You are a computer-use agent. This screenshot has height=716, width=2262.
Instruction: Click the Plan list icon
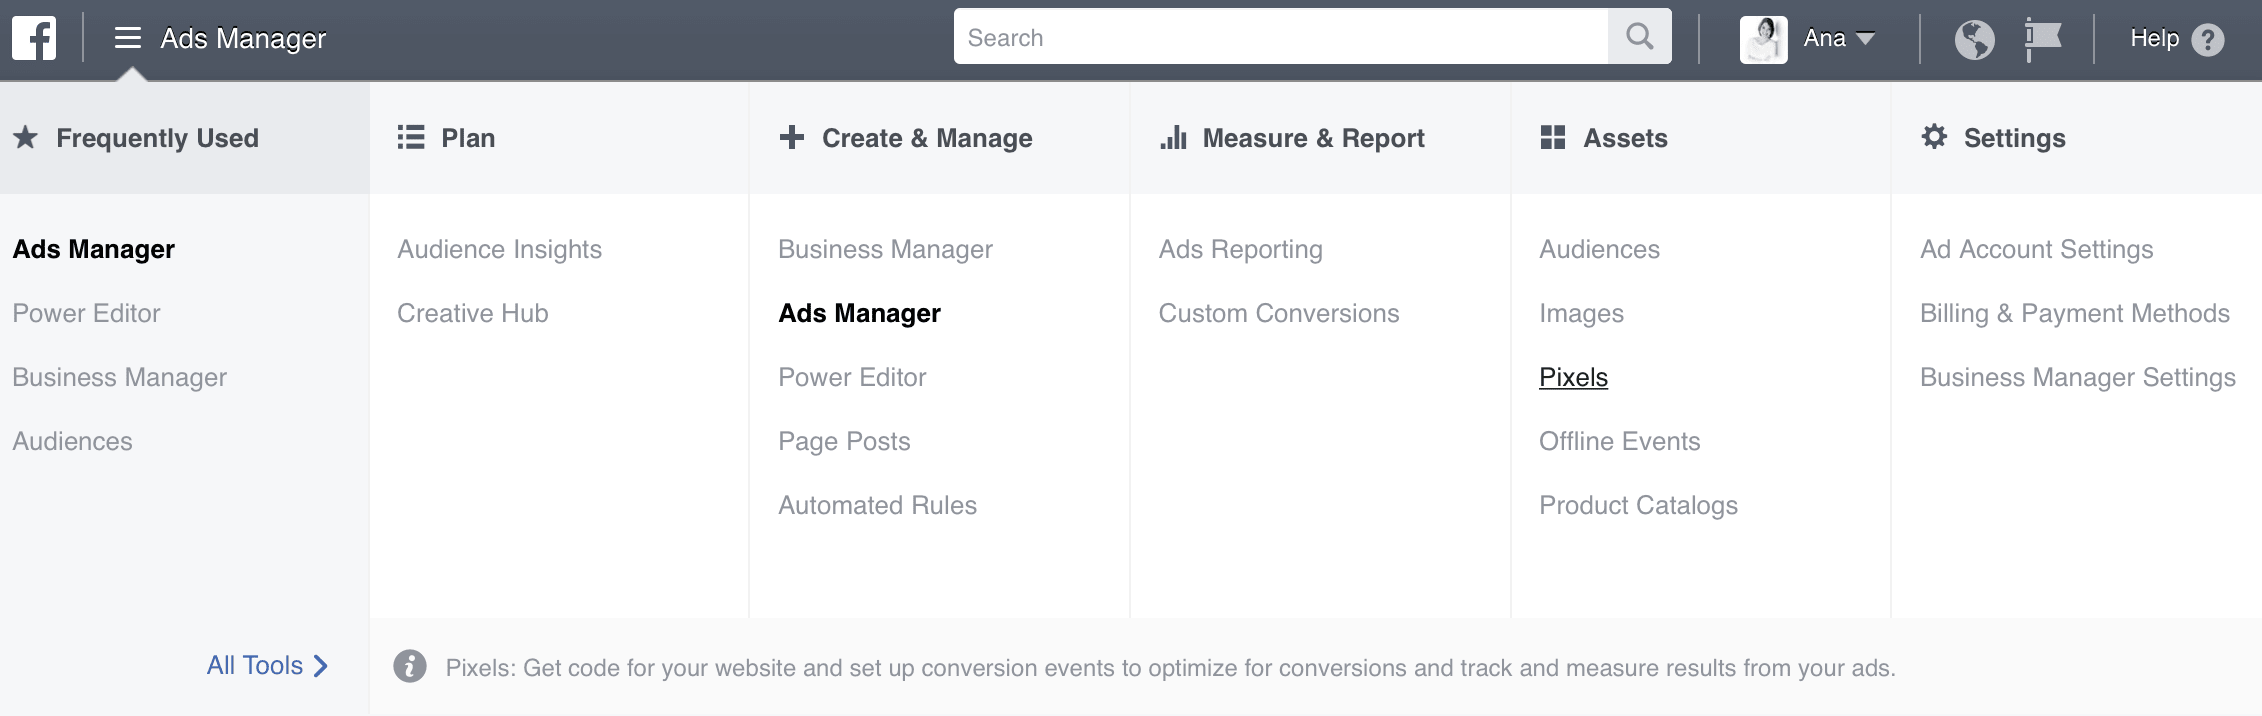pos(411,137)
